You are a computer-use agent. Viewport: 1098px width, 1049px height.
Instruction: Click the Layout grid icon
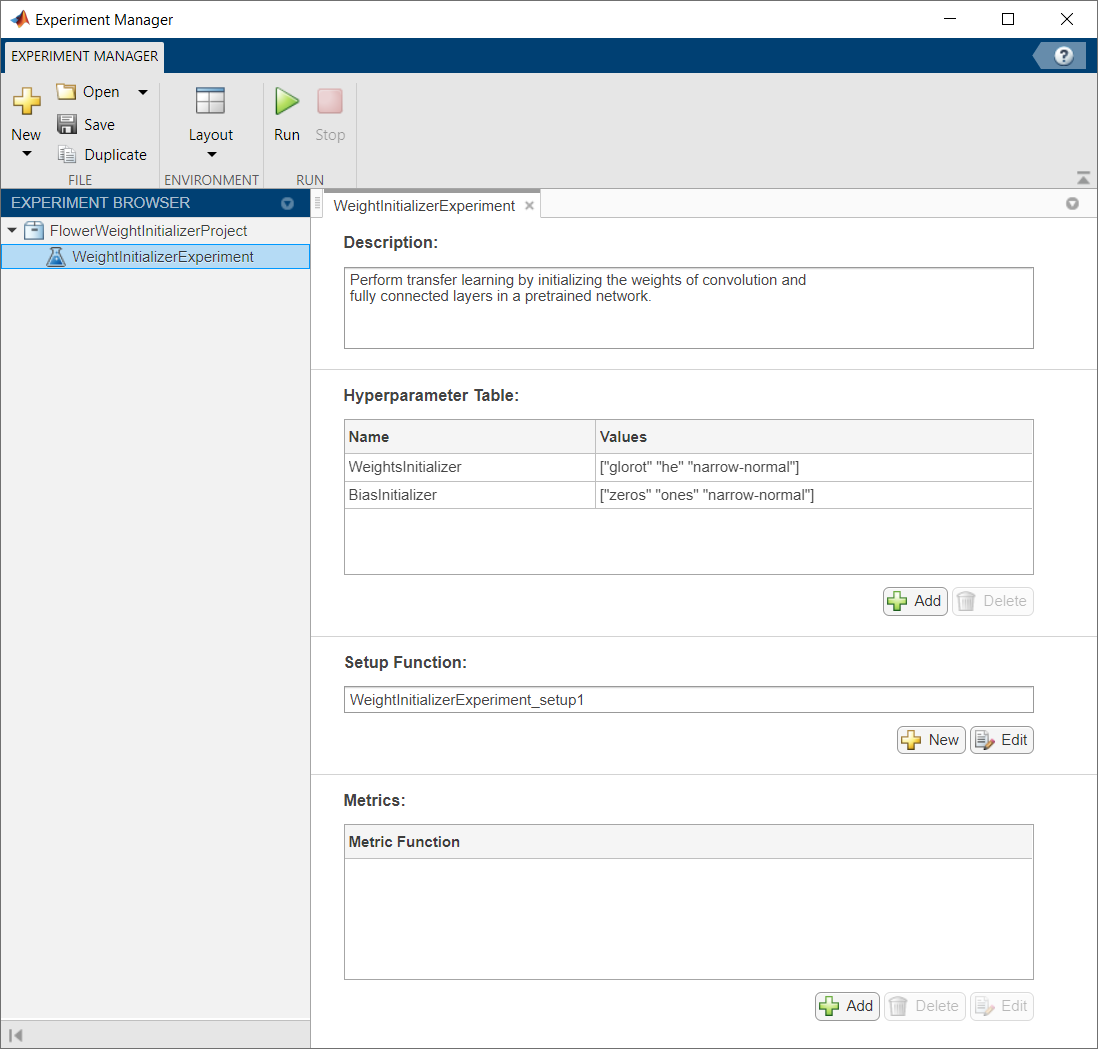[x=210, y=101]
